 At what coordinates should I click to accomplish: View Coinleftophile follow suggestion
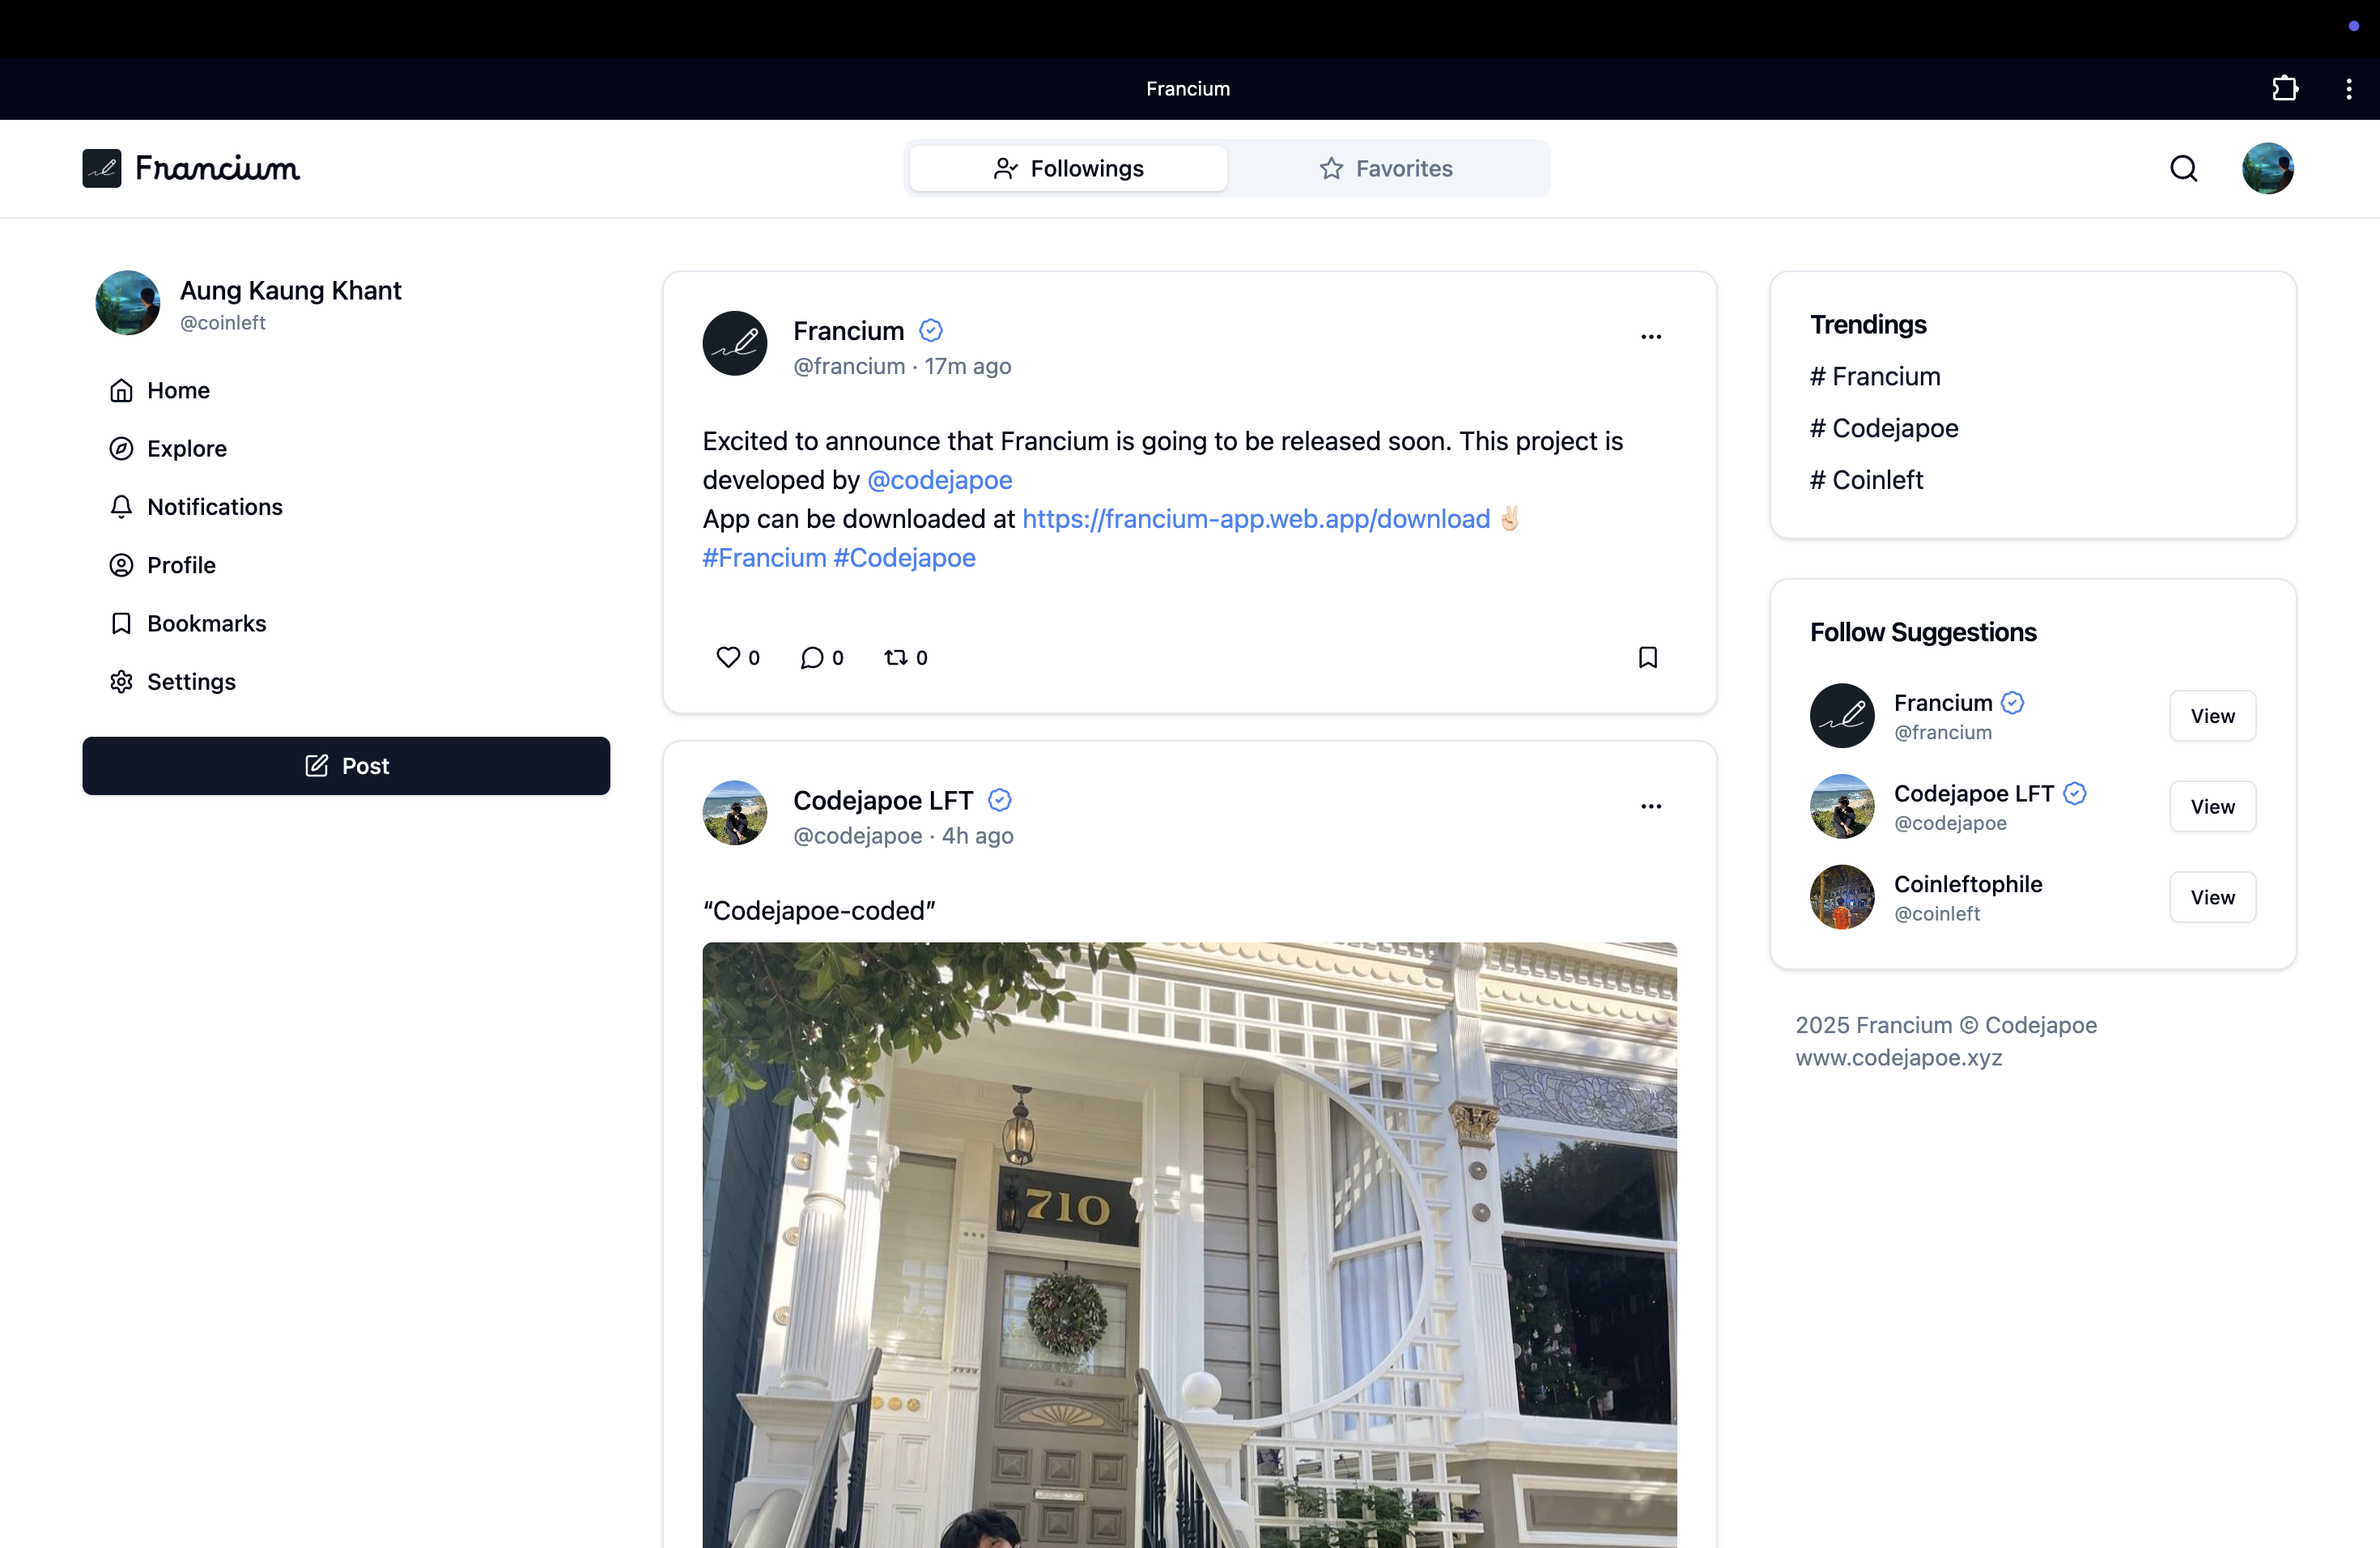[2212, 897]
